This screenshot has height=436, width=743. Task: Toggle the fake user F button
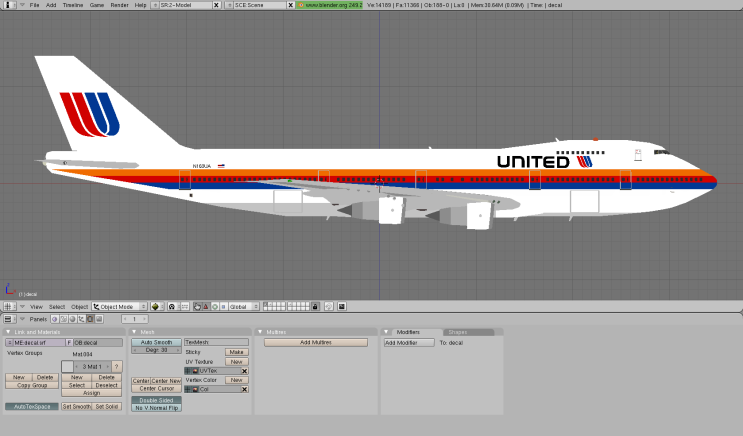(69, 342)
